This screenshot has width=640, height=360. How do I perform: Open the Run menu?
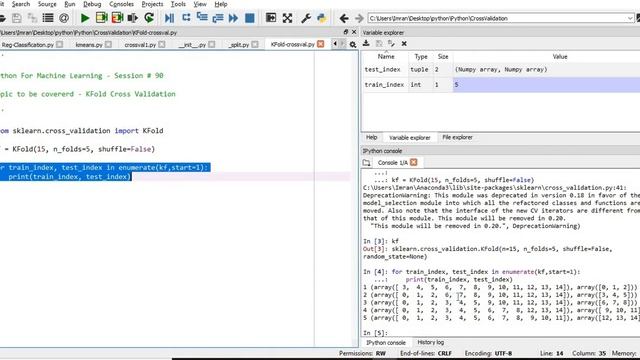tap(70, 4)
